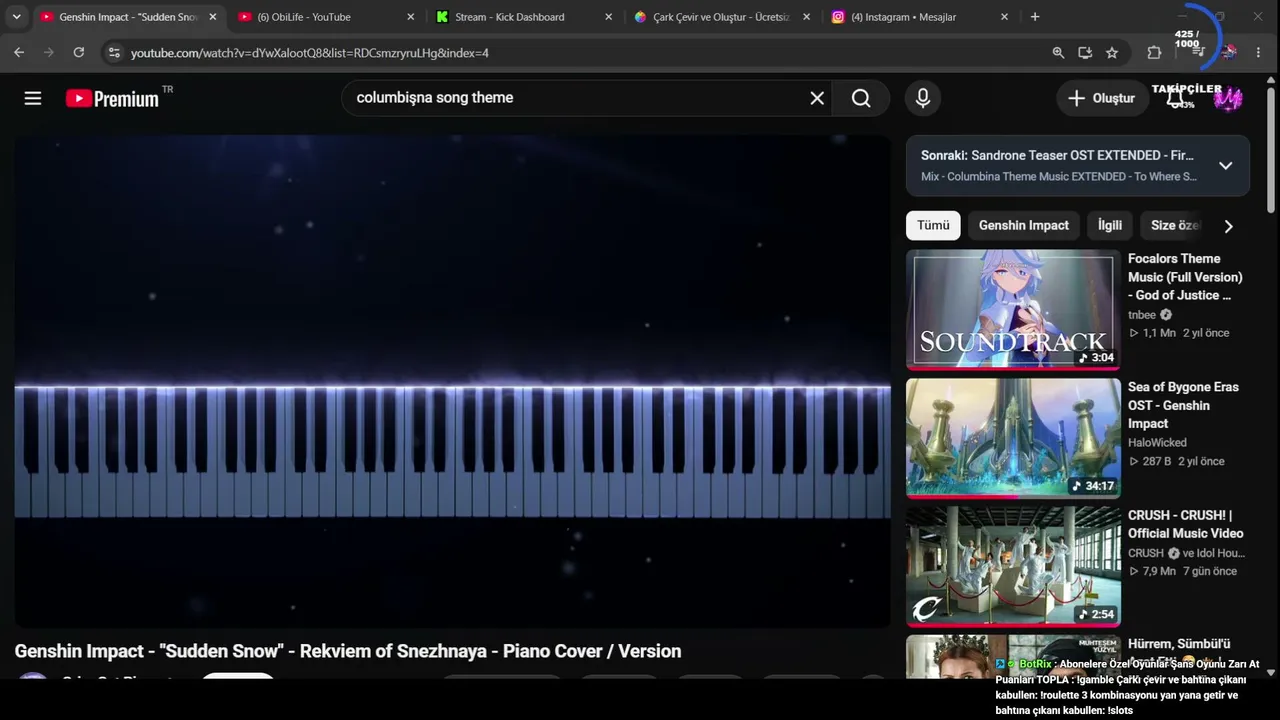The height and width of the screenshot is (720, 1280).
Task: Open the tab search dropdown
Action: click(16, 17)
